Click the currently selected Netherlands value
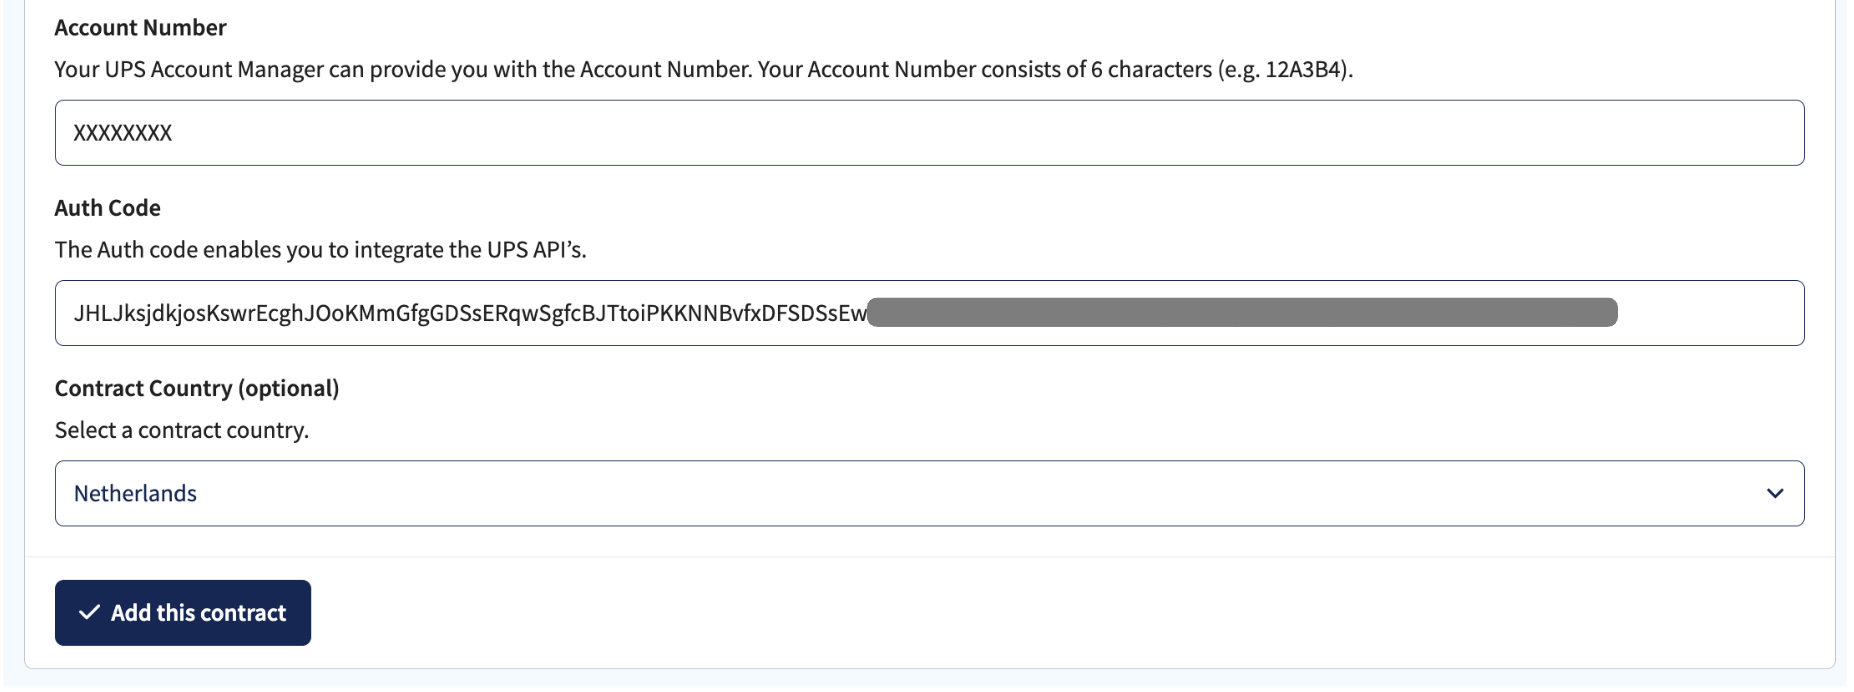1854x692 pixels. 136,492
